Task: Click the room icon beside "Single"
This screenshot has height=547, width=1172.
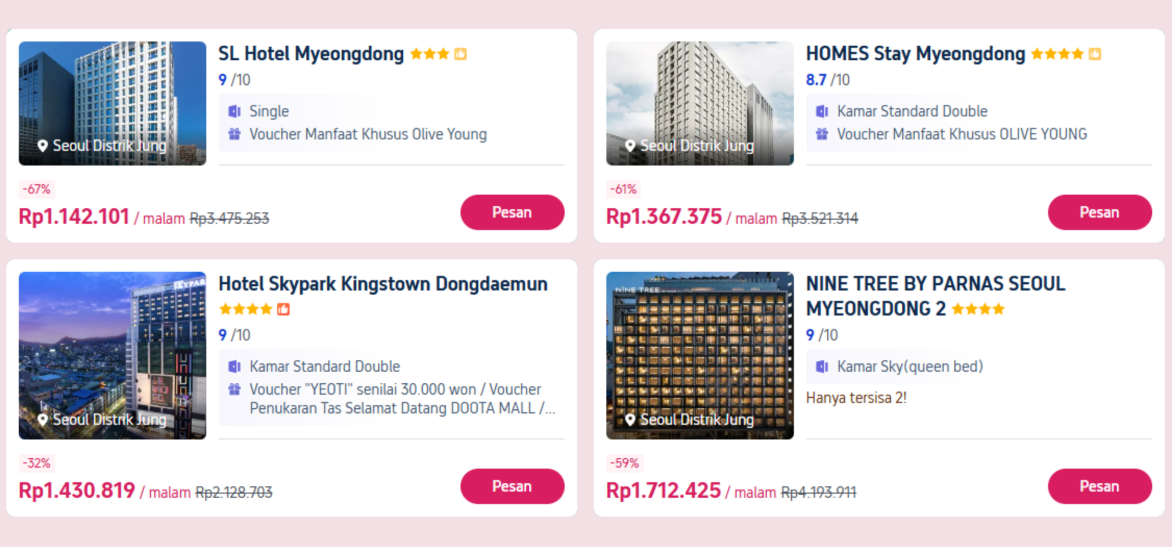Action: (x=234, y=111)
